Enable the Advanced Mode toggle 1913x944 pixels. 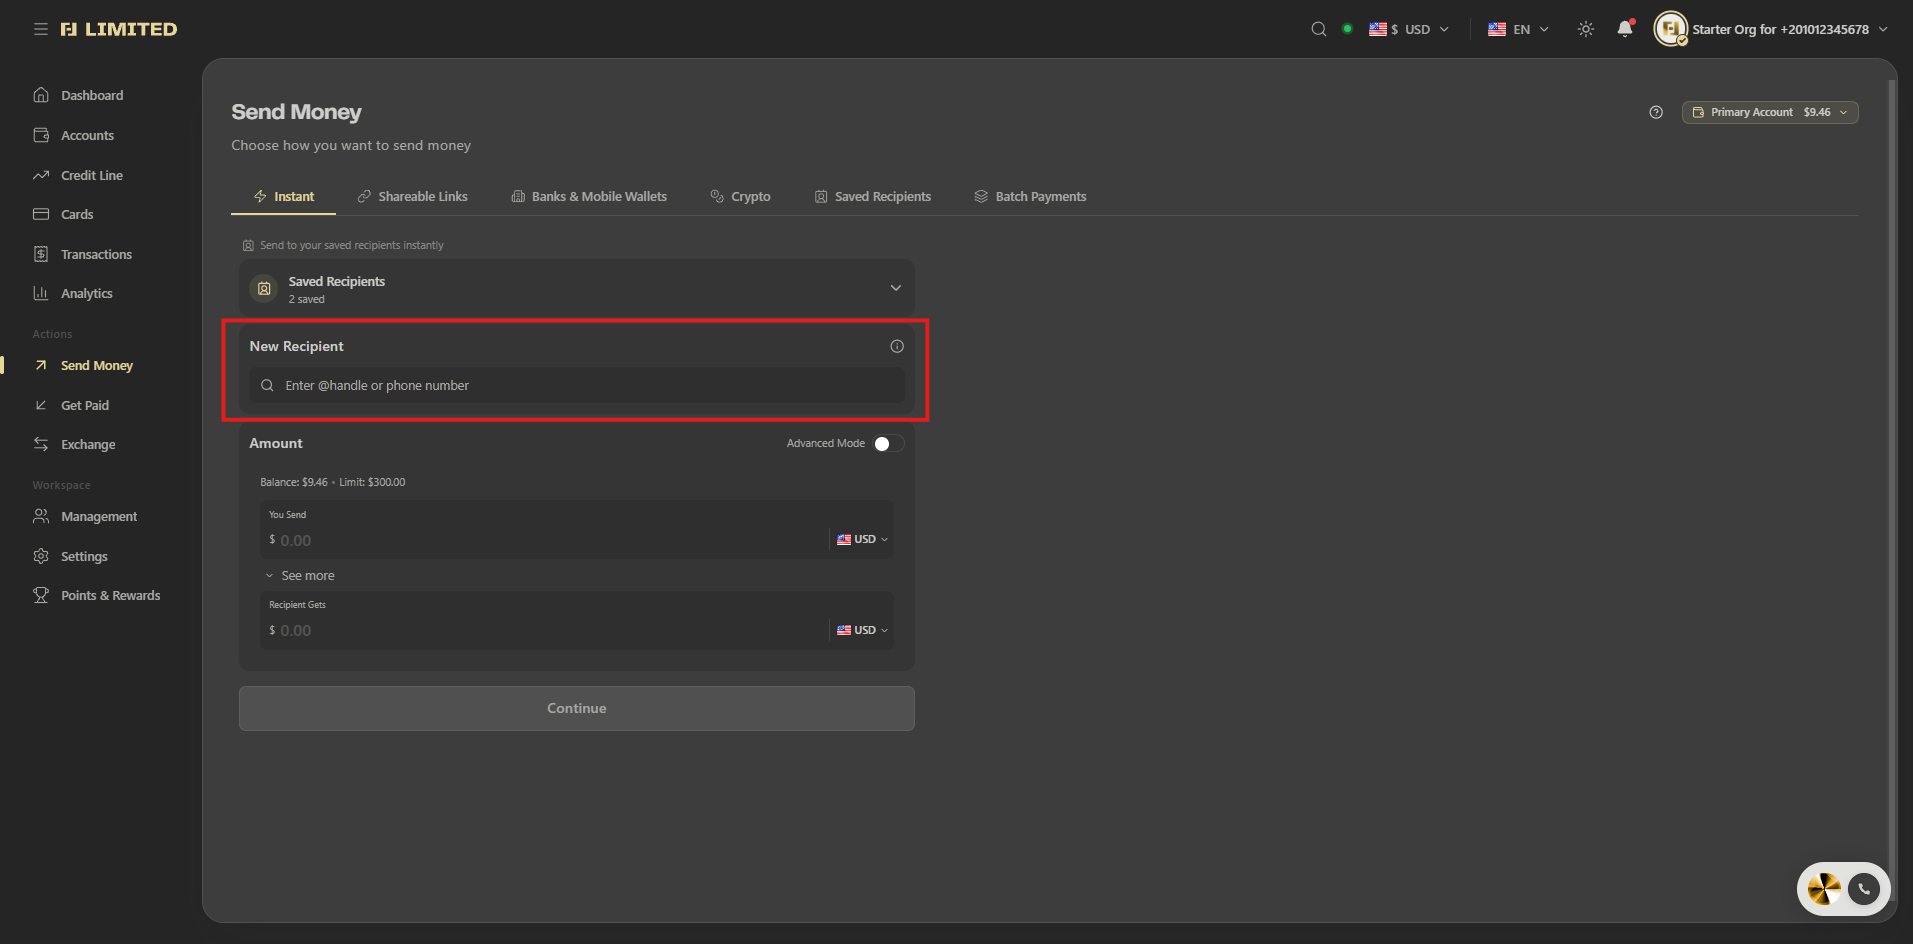point(888,443)
